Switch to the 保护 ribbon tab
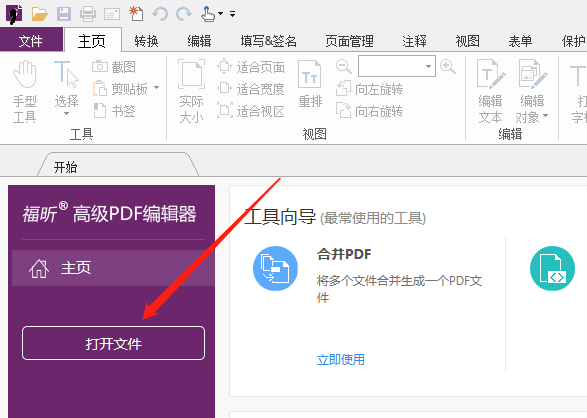Viewport: 587px width, 418px height. [x=574, y=41]
